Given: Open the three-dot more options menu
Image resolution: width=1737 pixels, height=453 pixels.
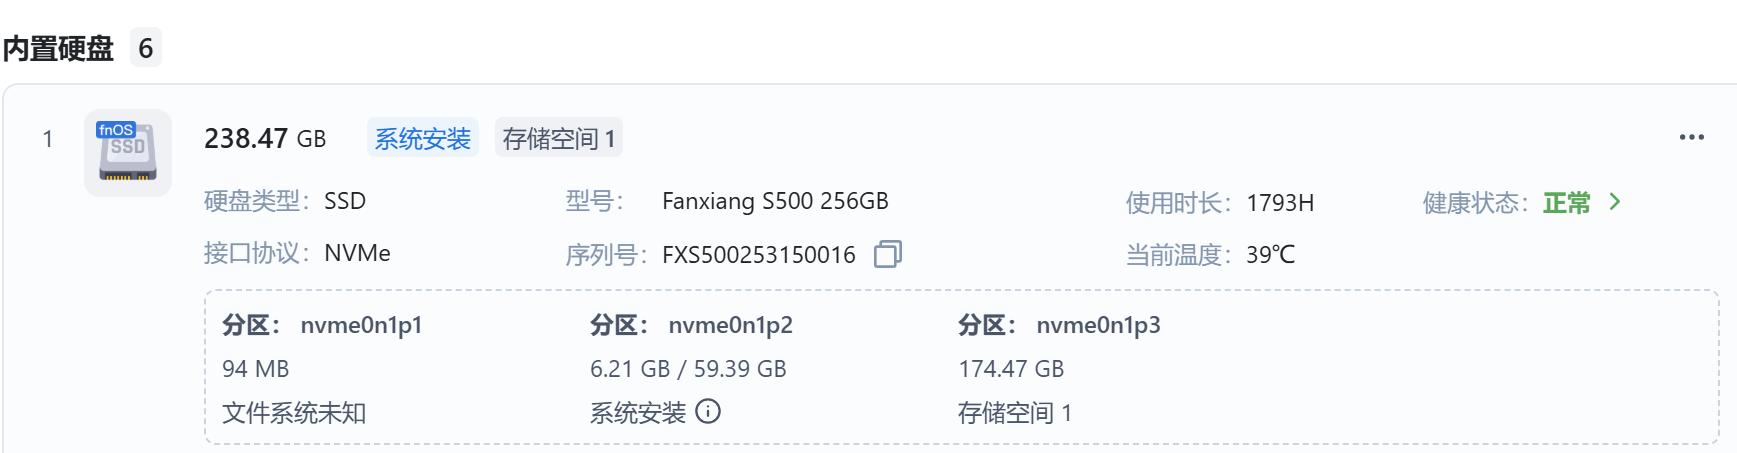Looking at the screenshot, I should (1691, 138).
